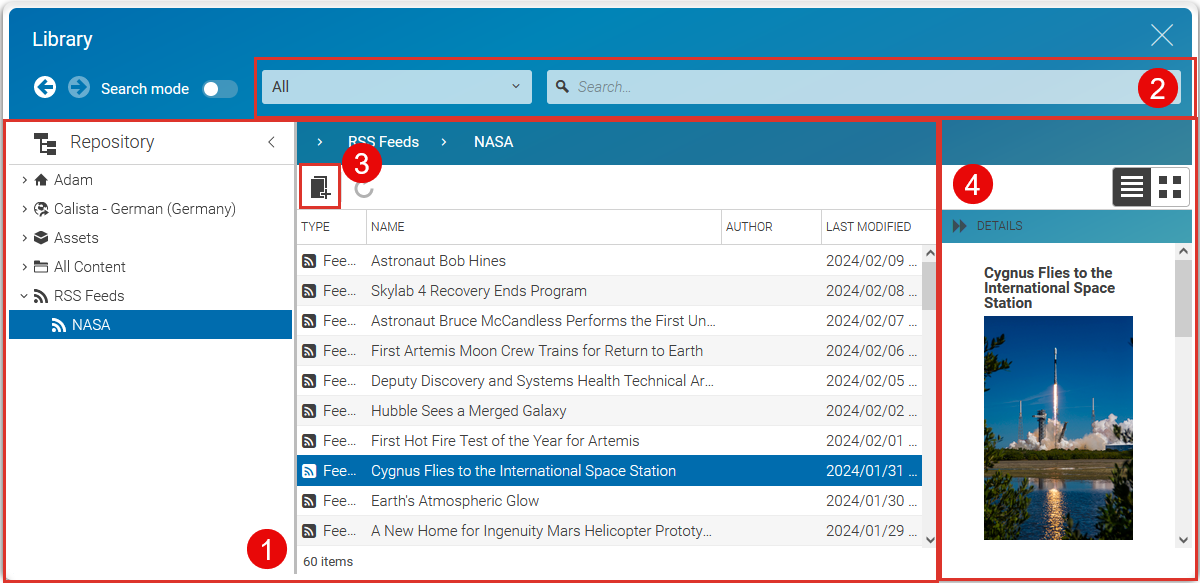Open the All filter dropdown

pos(396,86)
